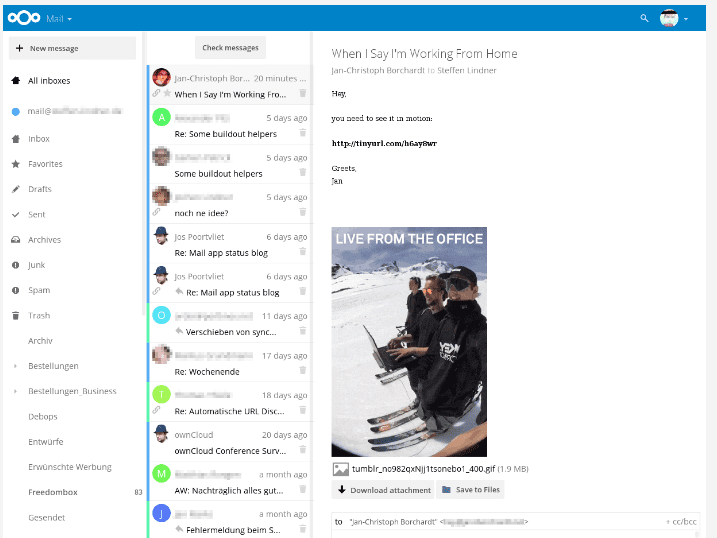The image size is (717, 538).
Task: Open the Spam folder
Action: [x=39, y=290]
